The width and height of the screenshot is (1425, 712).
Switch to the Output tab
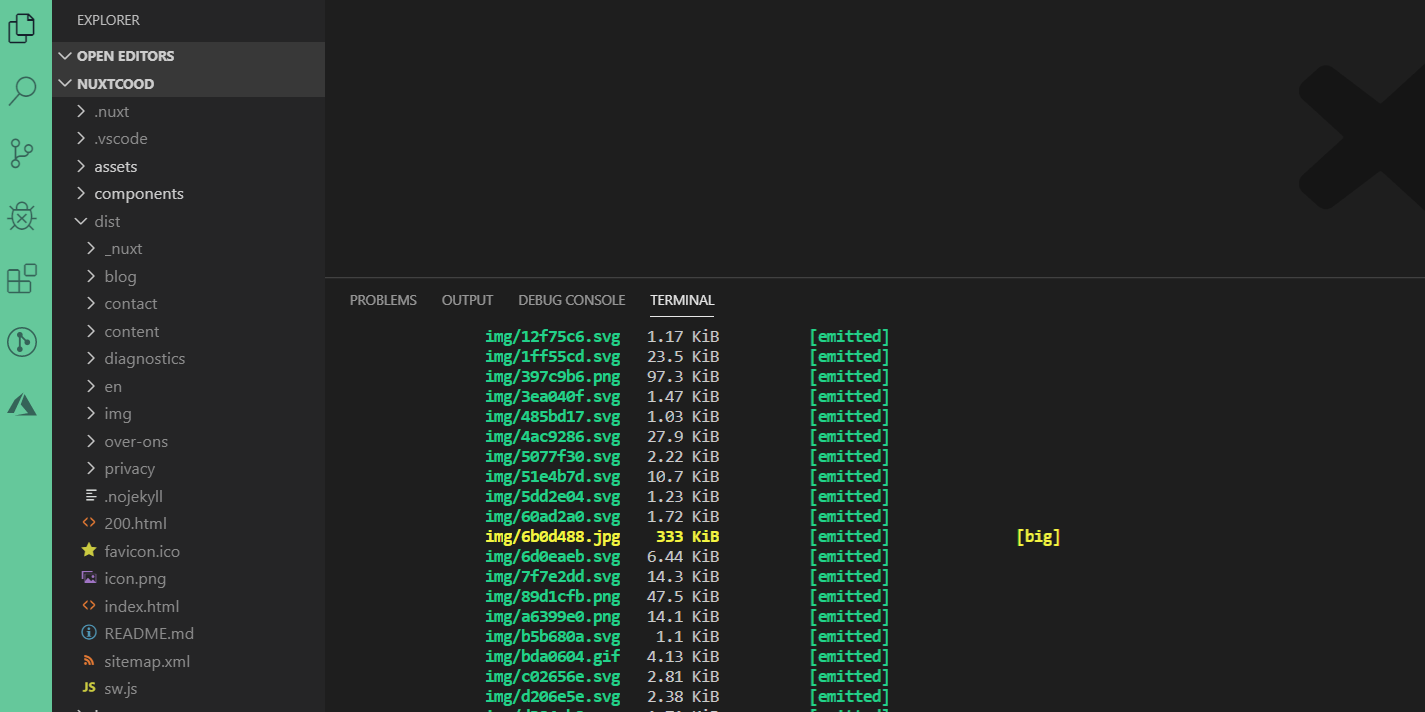[467, 300]
